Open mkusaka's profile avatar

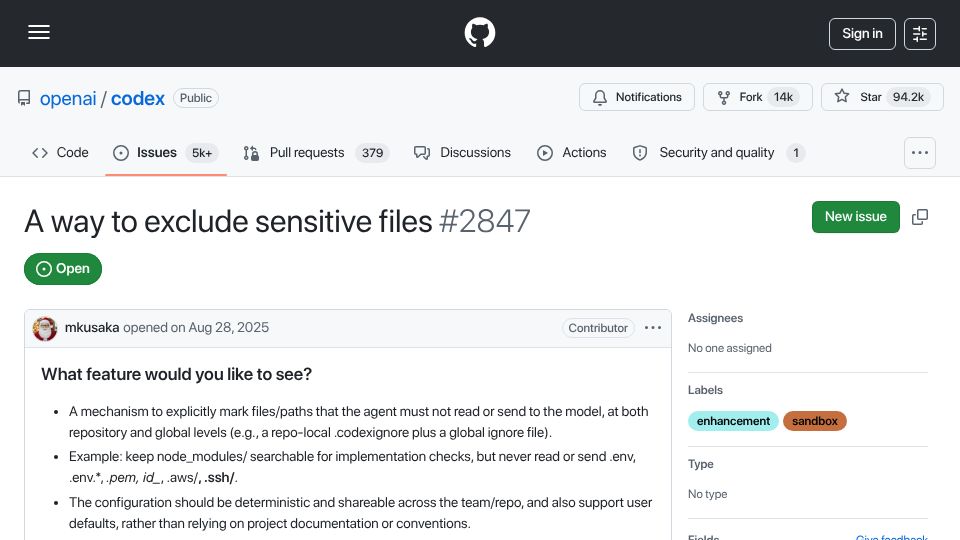(x=45, y=329)
